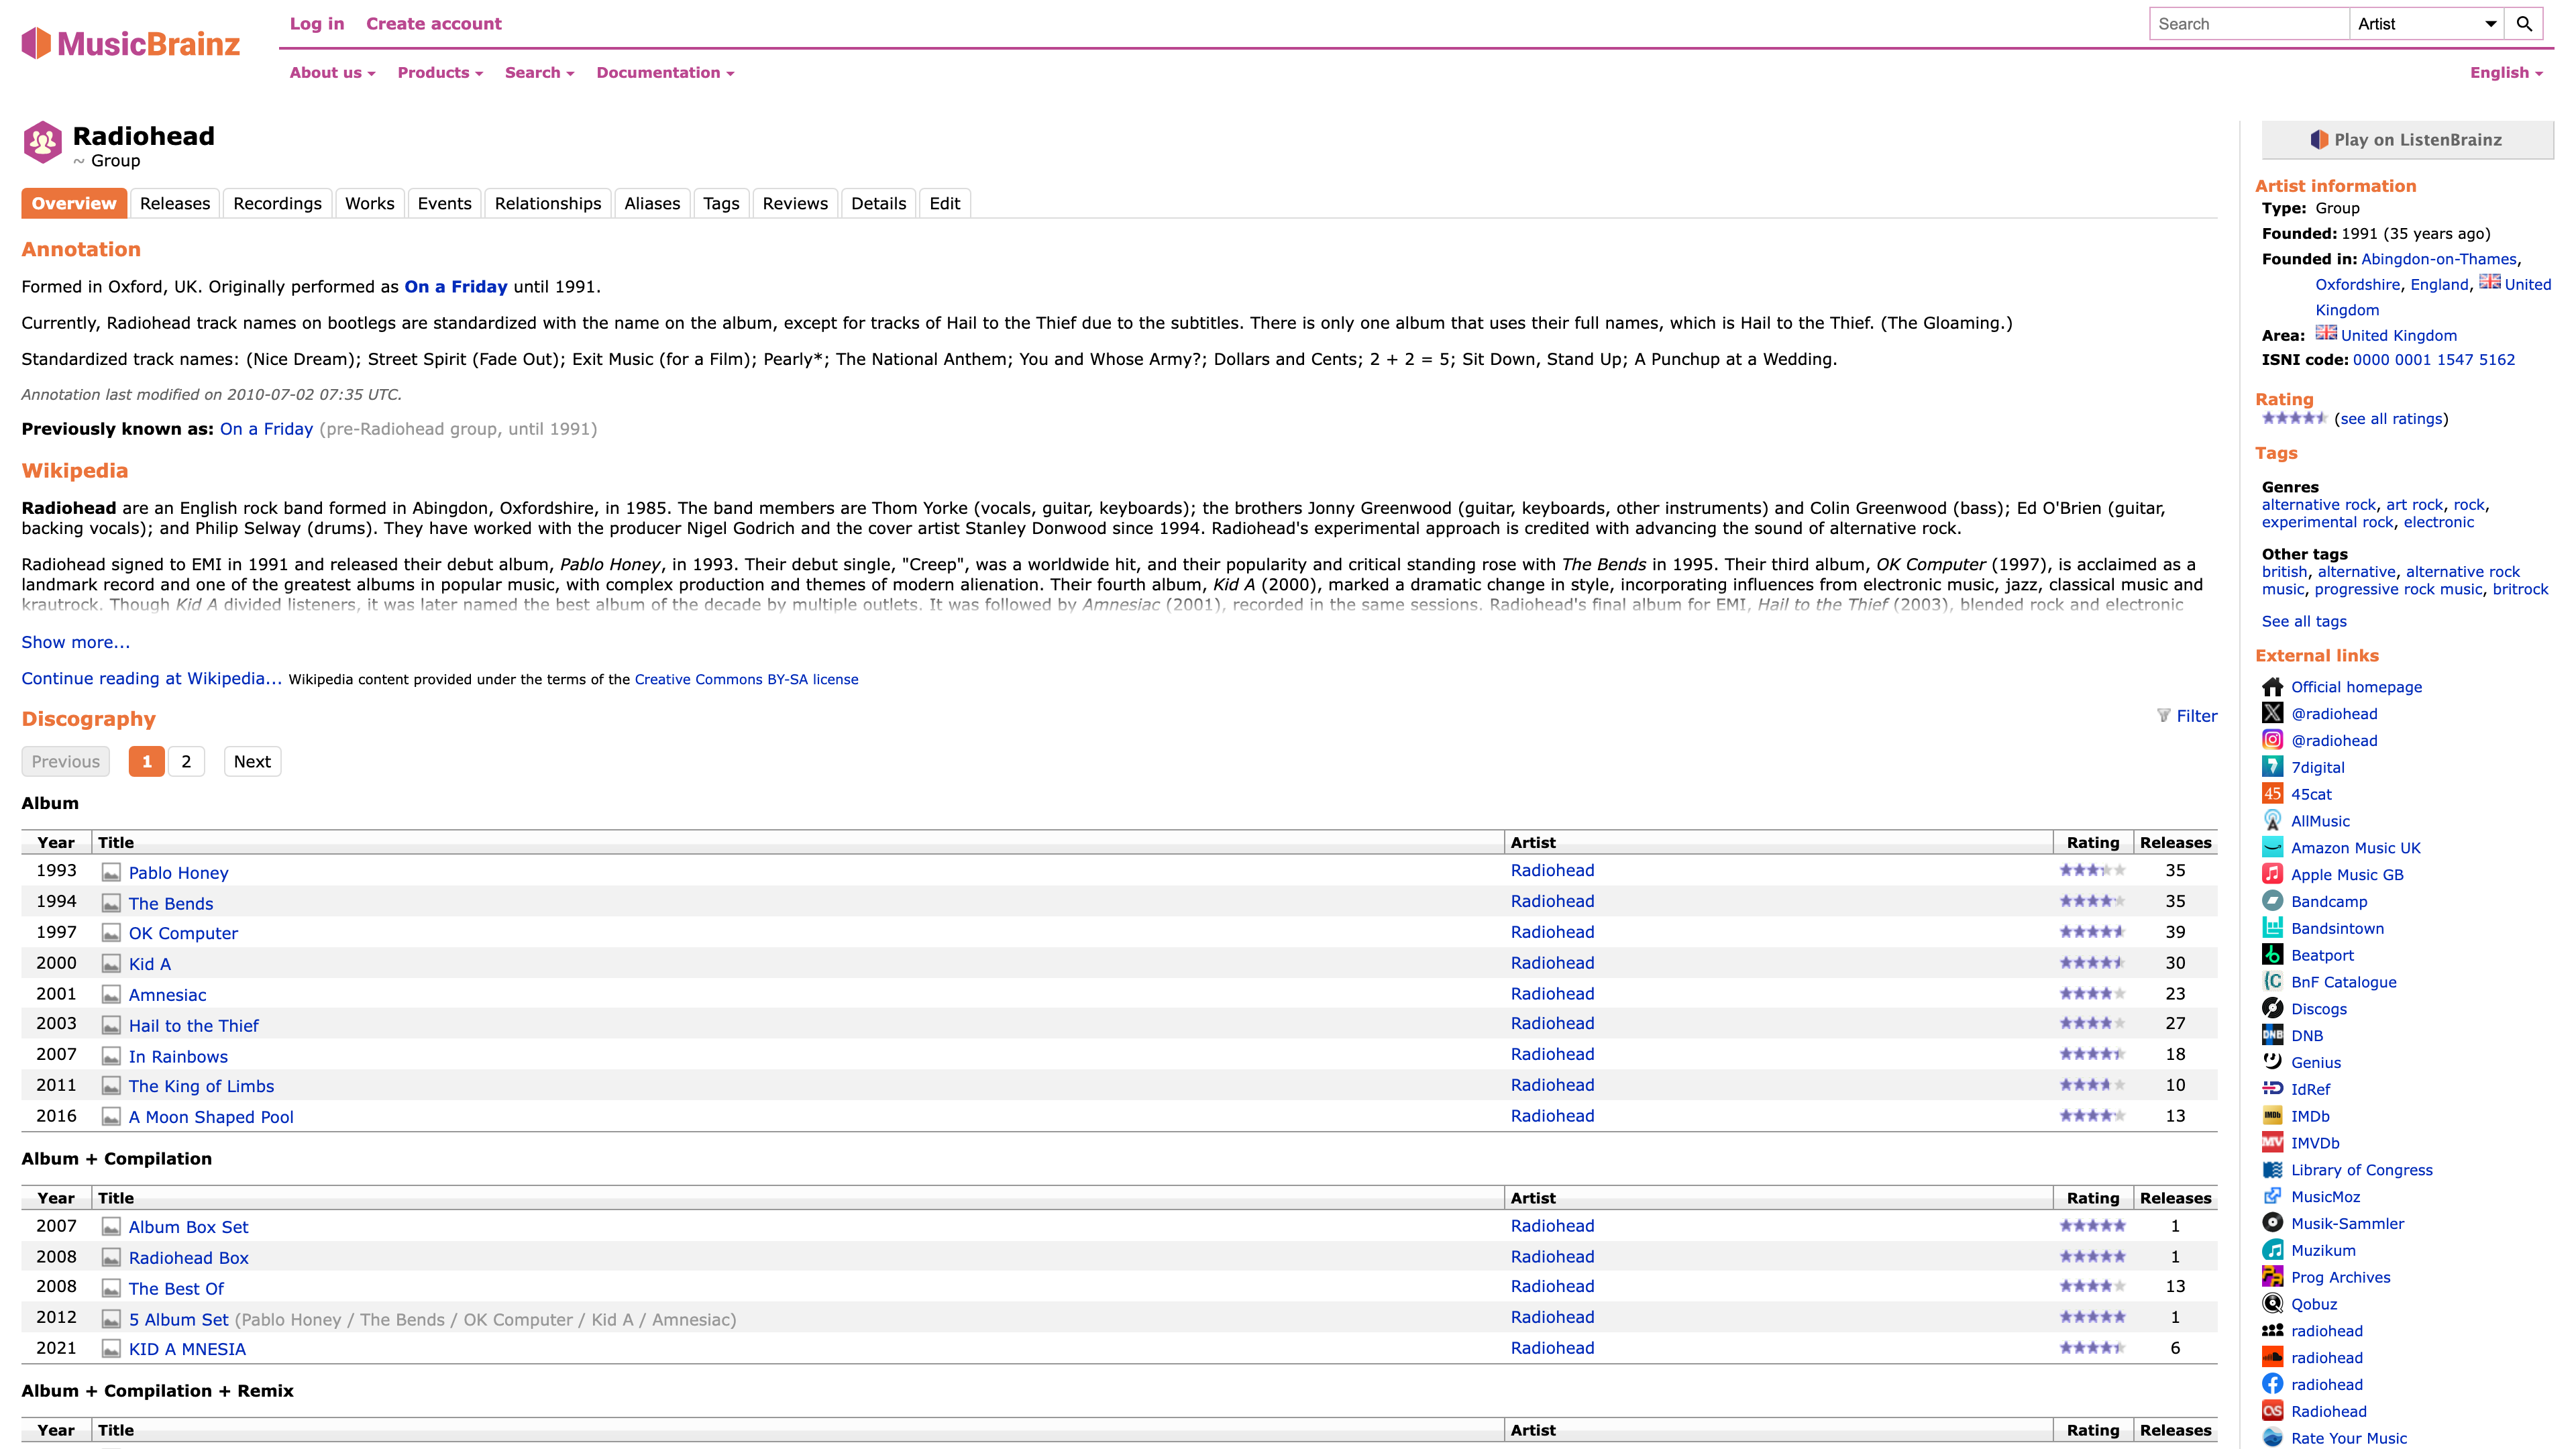Open the Artist search type combo box

point(2426,24)
